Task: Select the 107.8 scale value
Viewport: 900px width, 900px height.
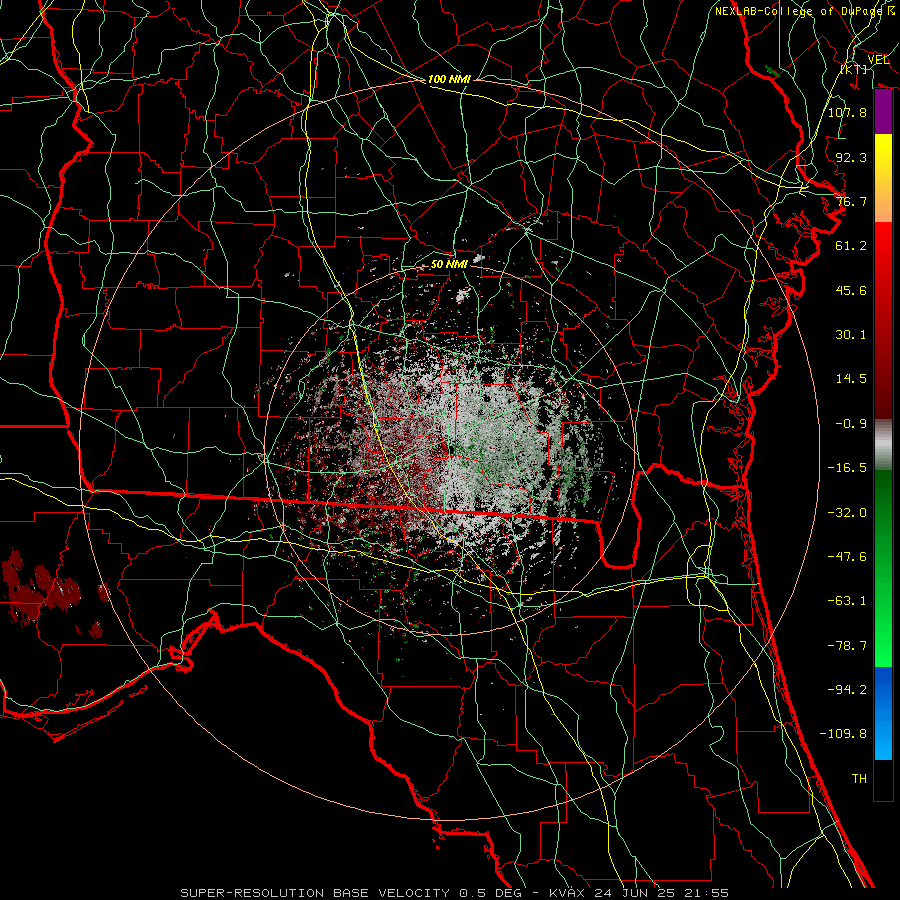Action: point(847,112)
